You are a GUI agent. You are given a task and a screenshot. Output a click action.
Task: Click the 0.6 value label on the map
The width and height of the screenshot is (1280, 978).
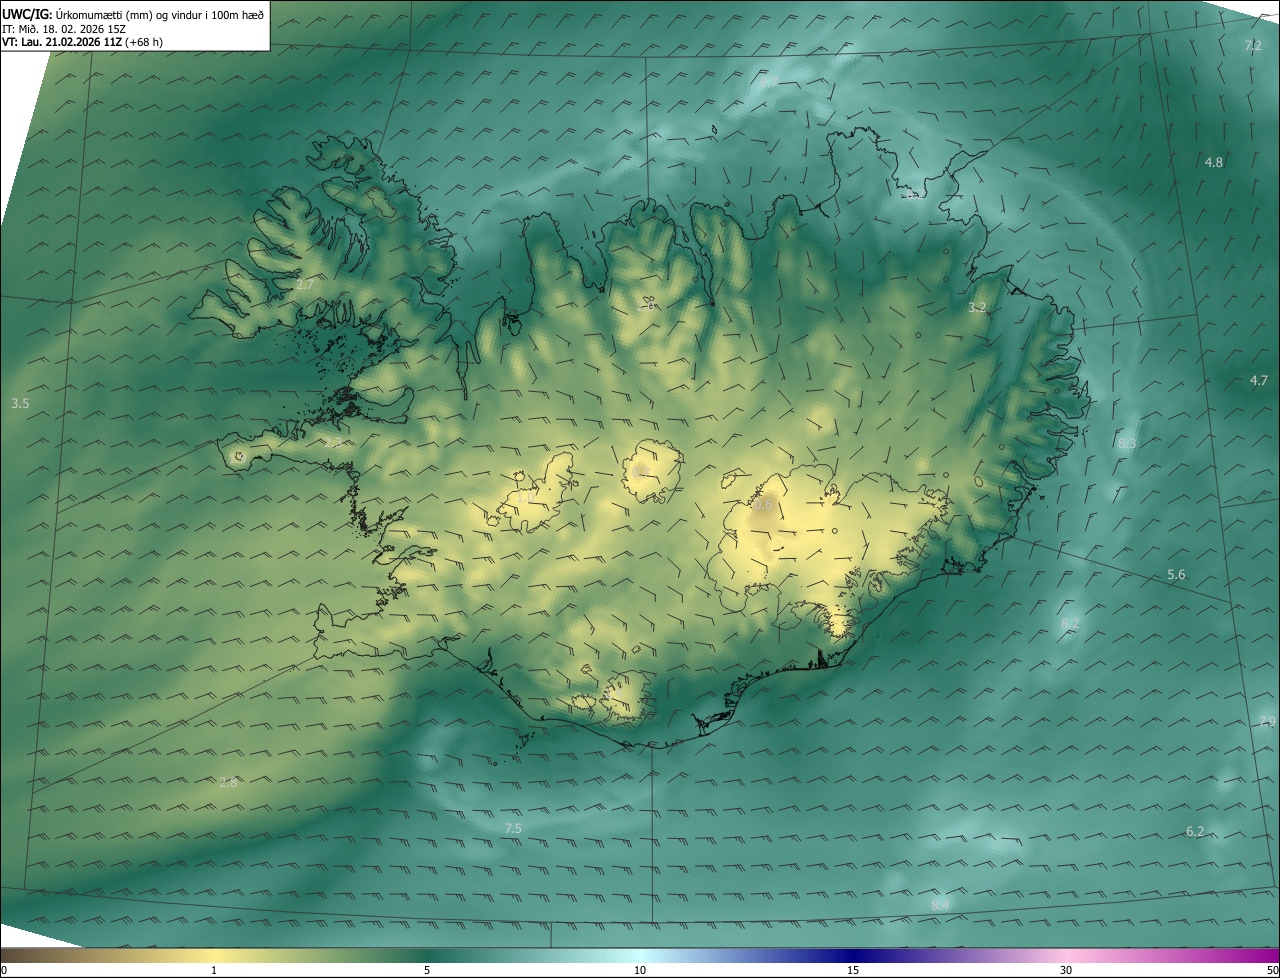[x=763, y=506]
